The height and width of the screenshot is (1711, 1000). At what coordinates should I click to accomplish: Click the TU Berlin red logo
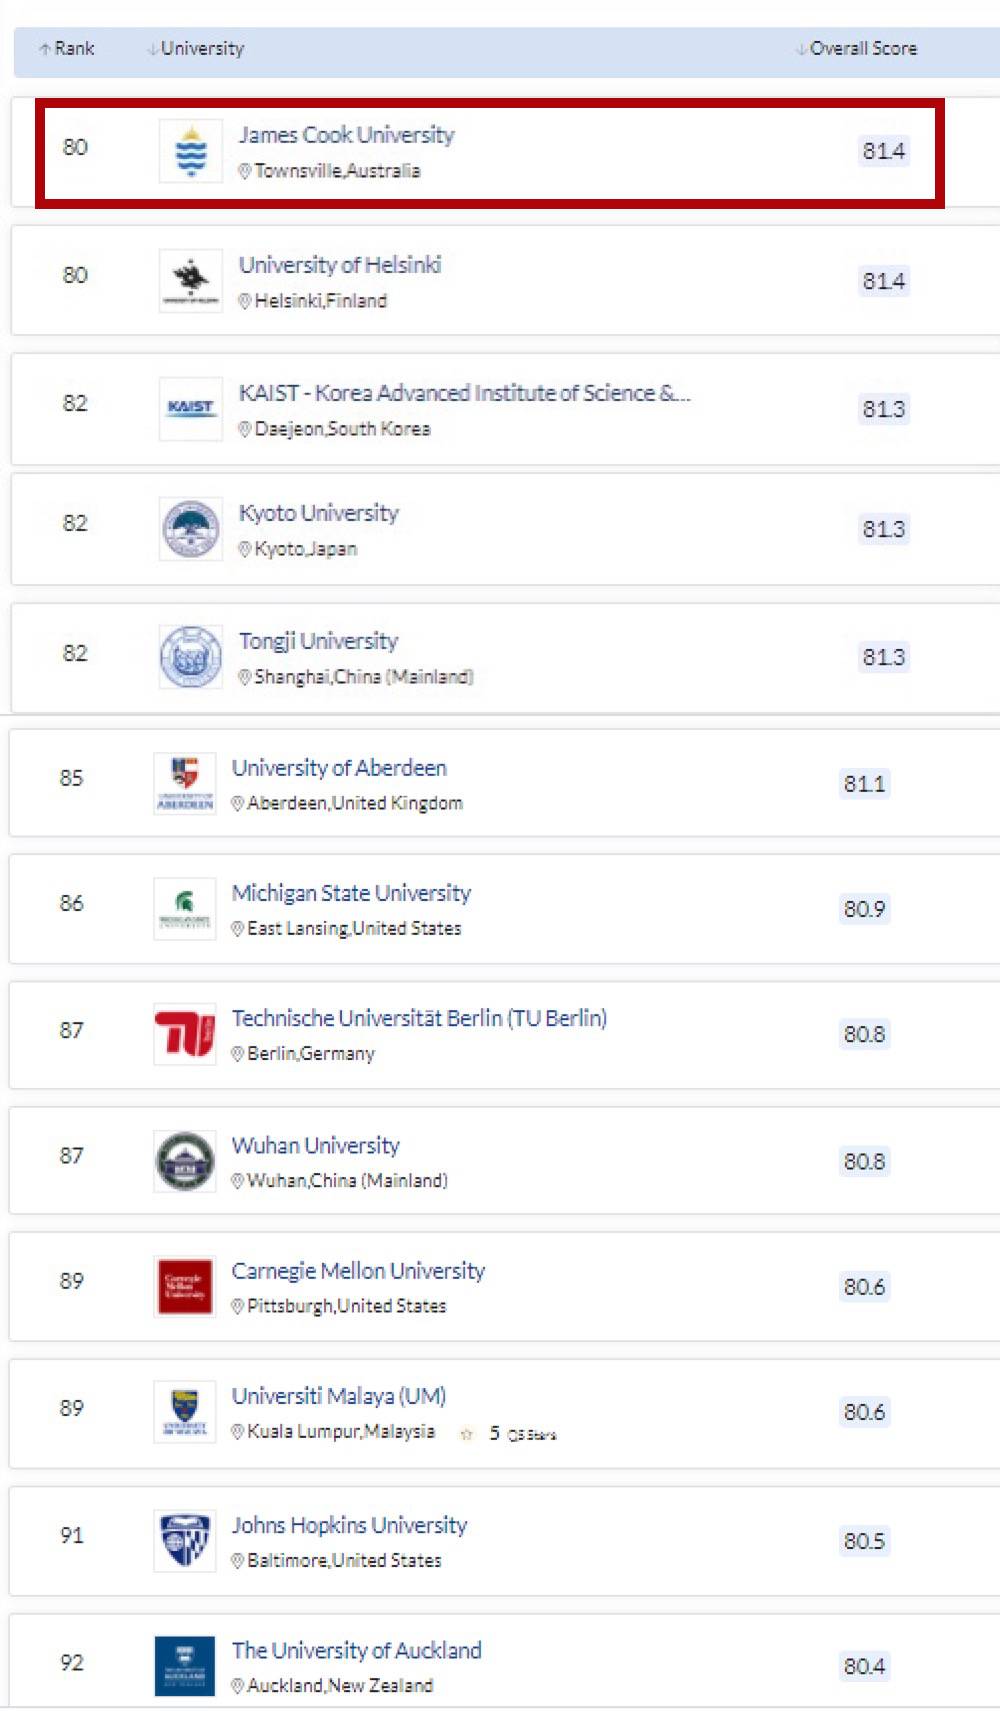point(184,1034)
